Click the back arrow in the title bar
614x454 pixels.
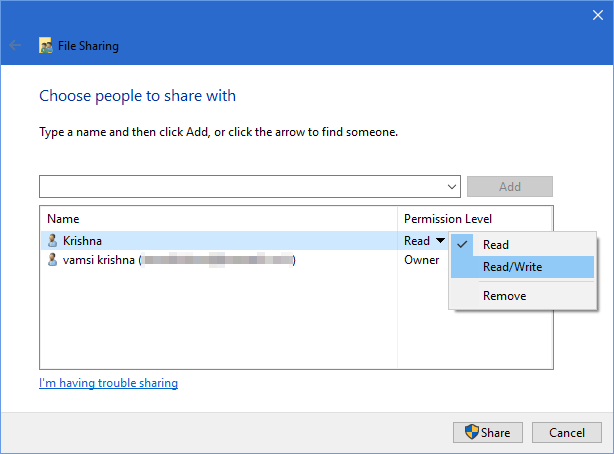(x=15, y=45)
